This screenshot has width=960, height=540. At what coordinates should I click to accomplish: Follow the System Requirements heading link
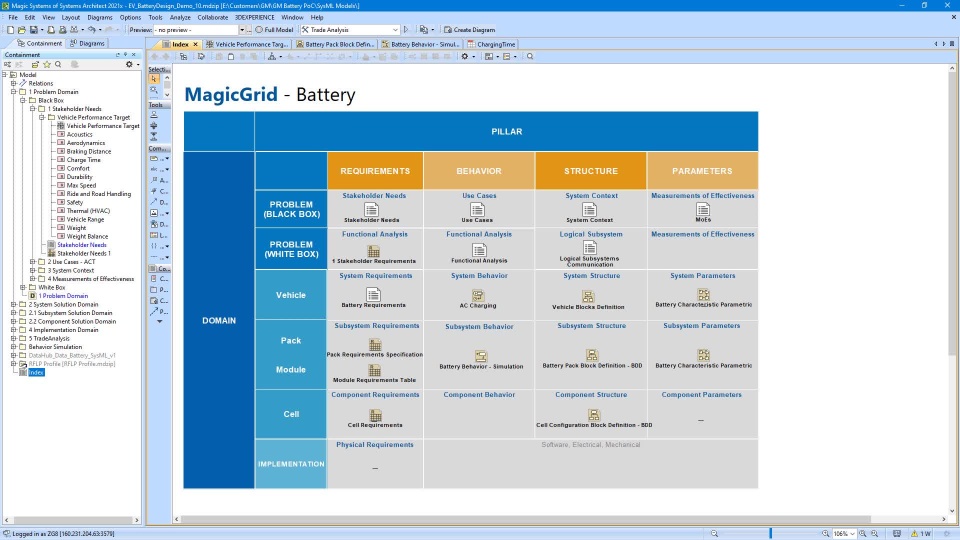(376, 276)
